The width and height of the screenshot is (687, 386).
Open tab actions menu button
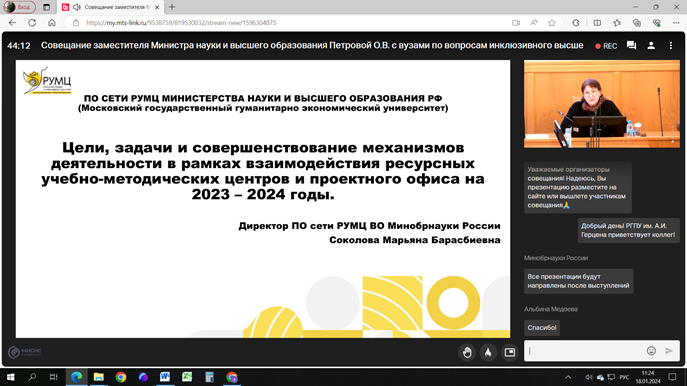(46, 7)
